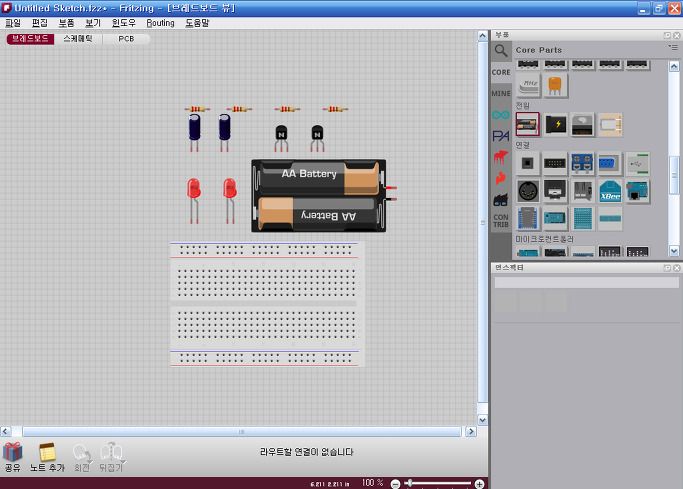The width and height of the screenshot is (683, 489).
Task: Switch to the 스케메틱 view tab
Action: [78, 39]
